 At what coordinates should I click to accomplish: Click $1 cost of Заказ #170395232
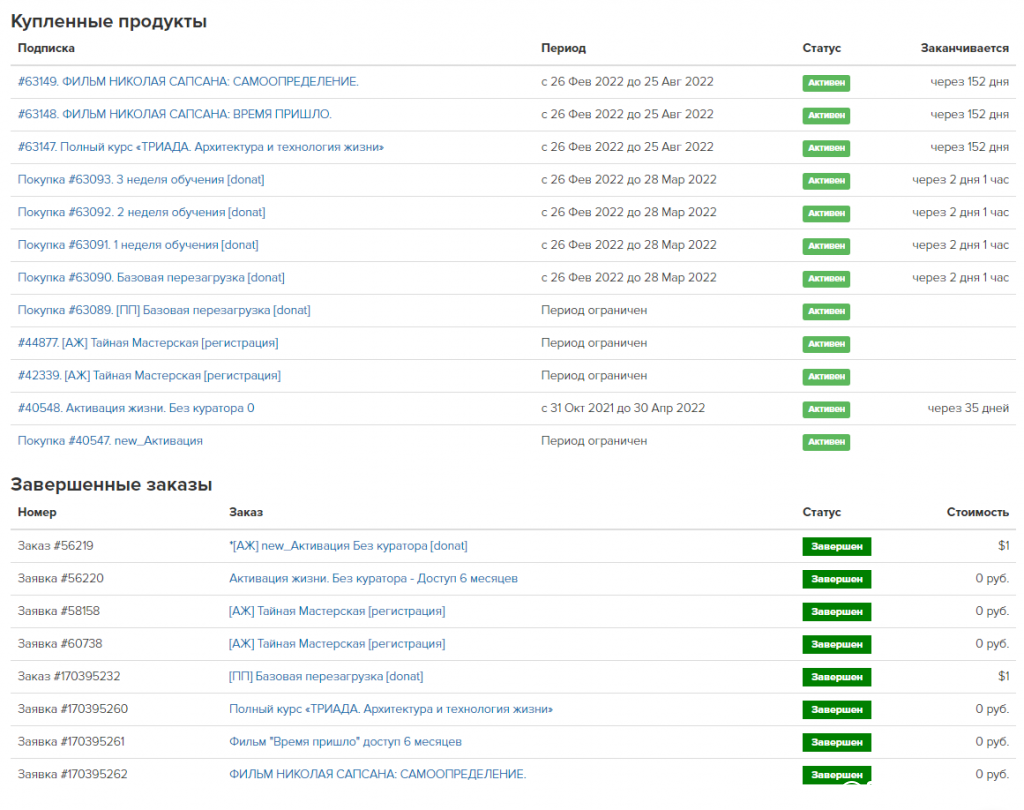tap(1003, 676)
